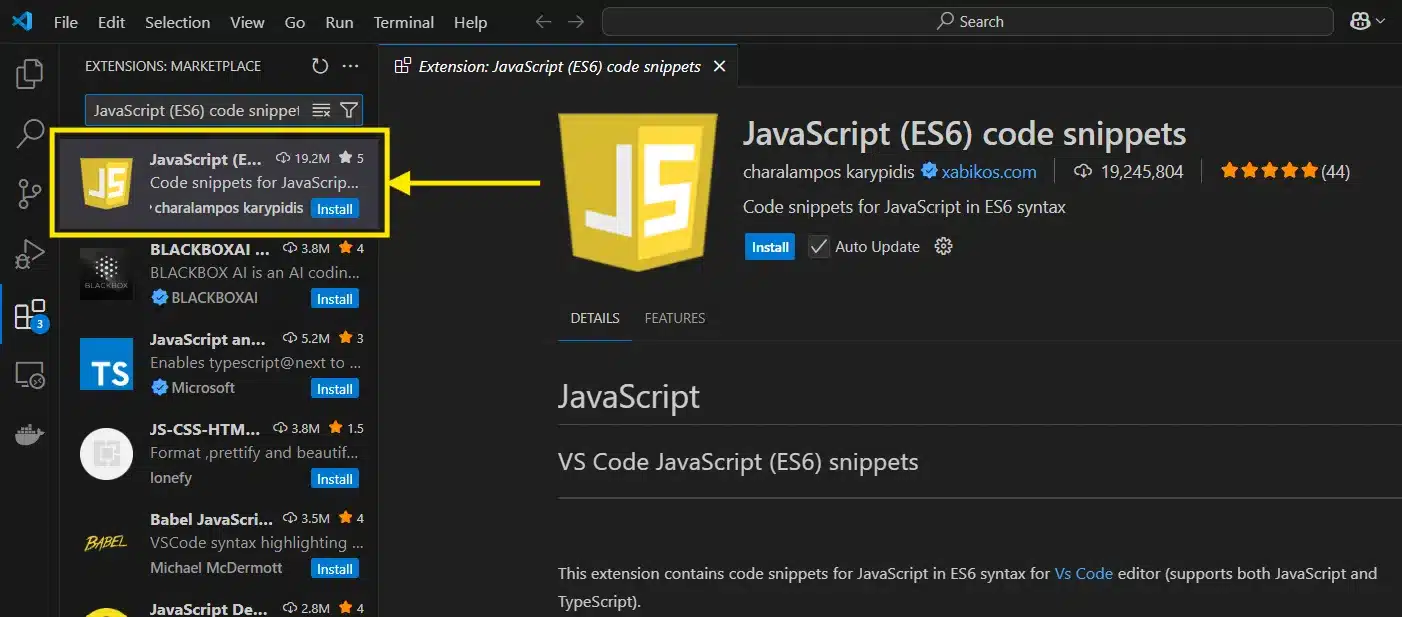1402x617 pixels.
Task: Open Remote Explorer view
Action: pos(30,375)
